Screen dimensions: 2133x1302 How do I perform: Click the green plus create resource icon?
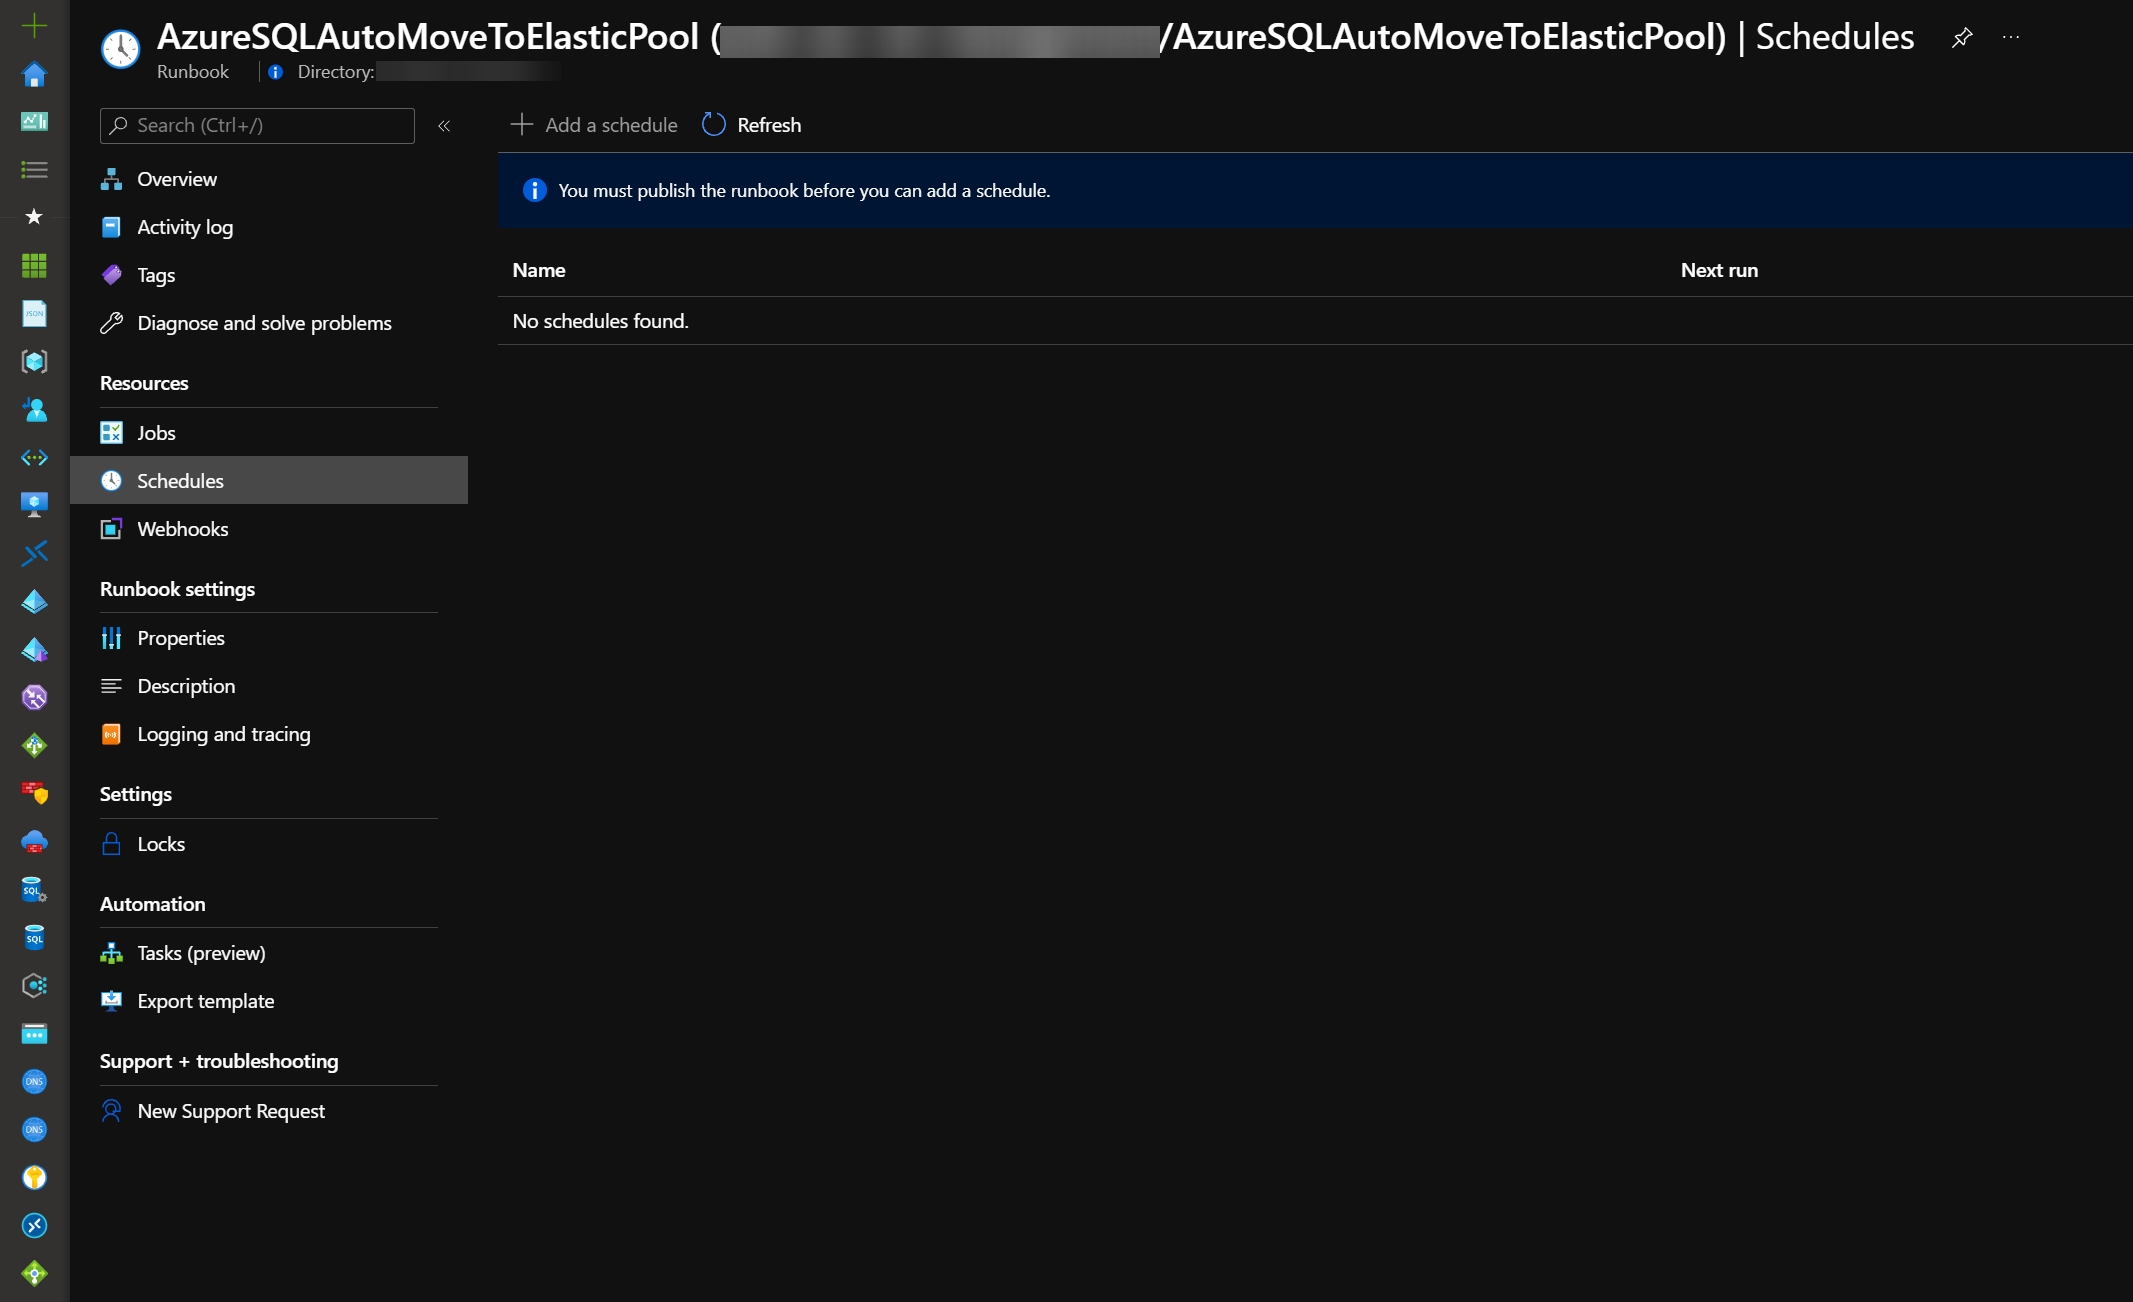click(34, 25)
